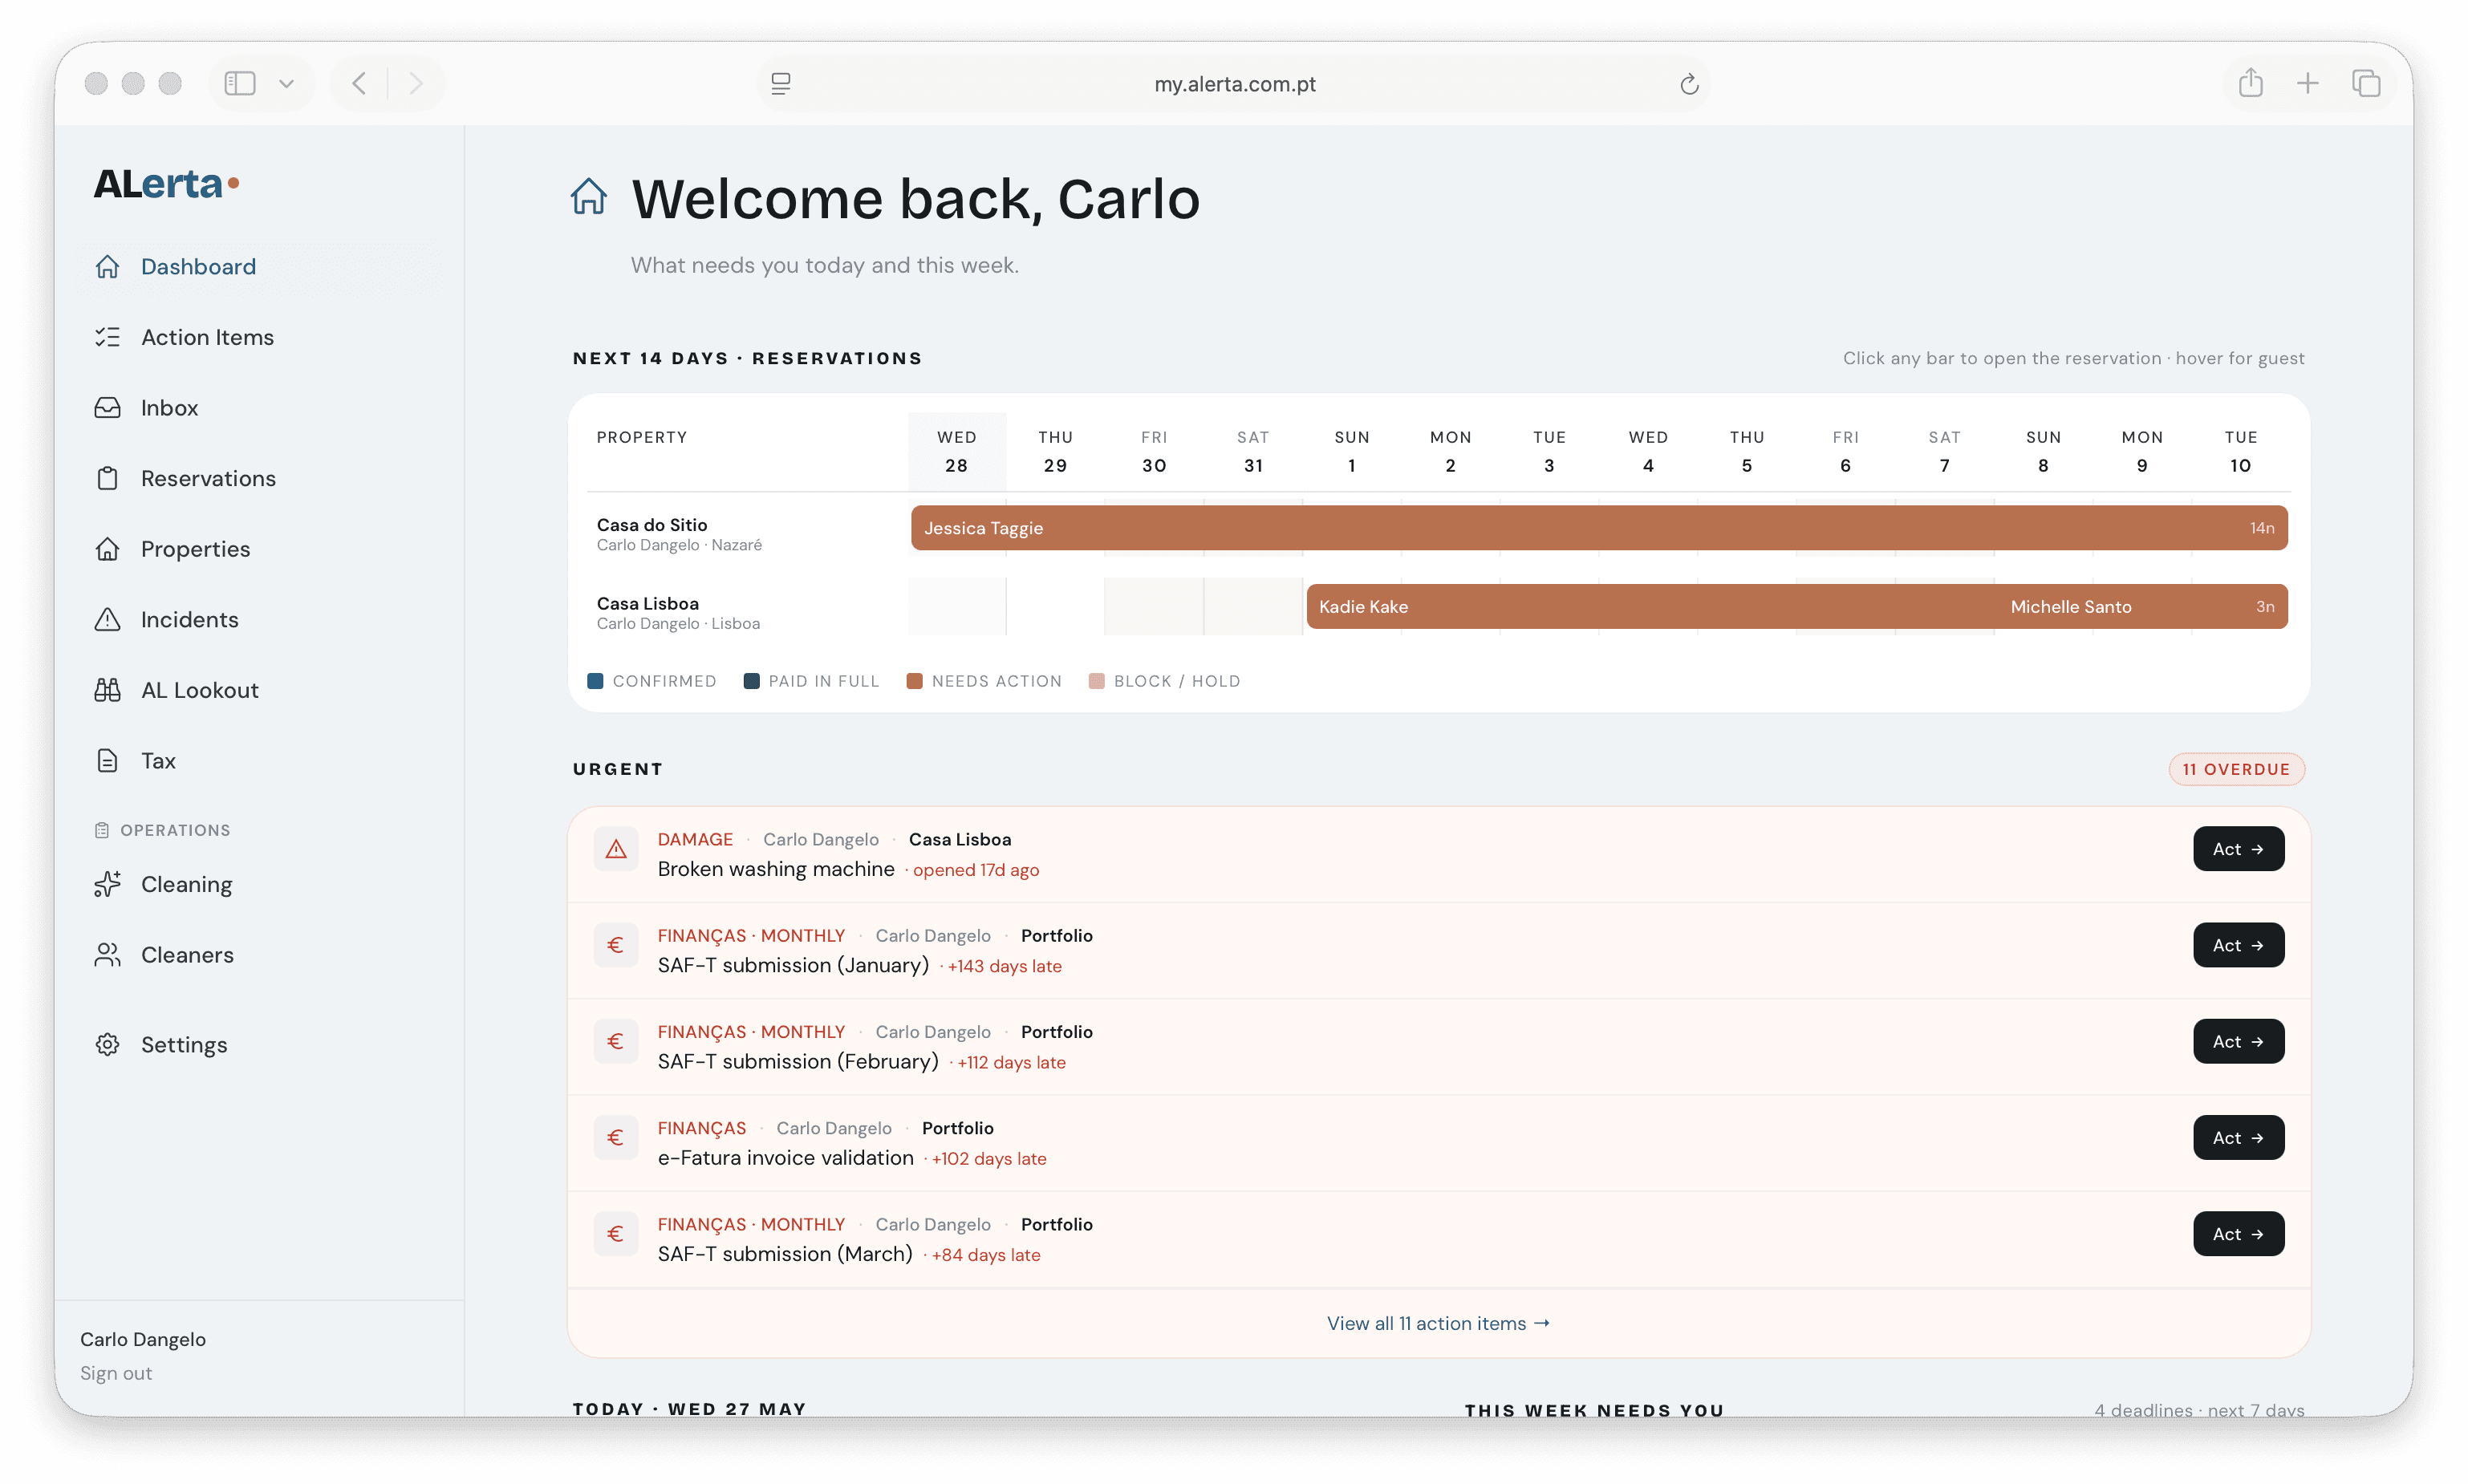The height and width of the screenshot is (1484, 2468).
Task: Click the ALerta logo
Action: pos(166,184)
